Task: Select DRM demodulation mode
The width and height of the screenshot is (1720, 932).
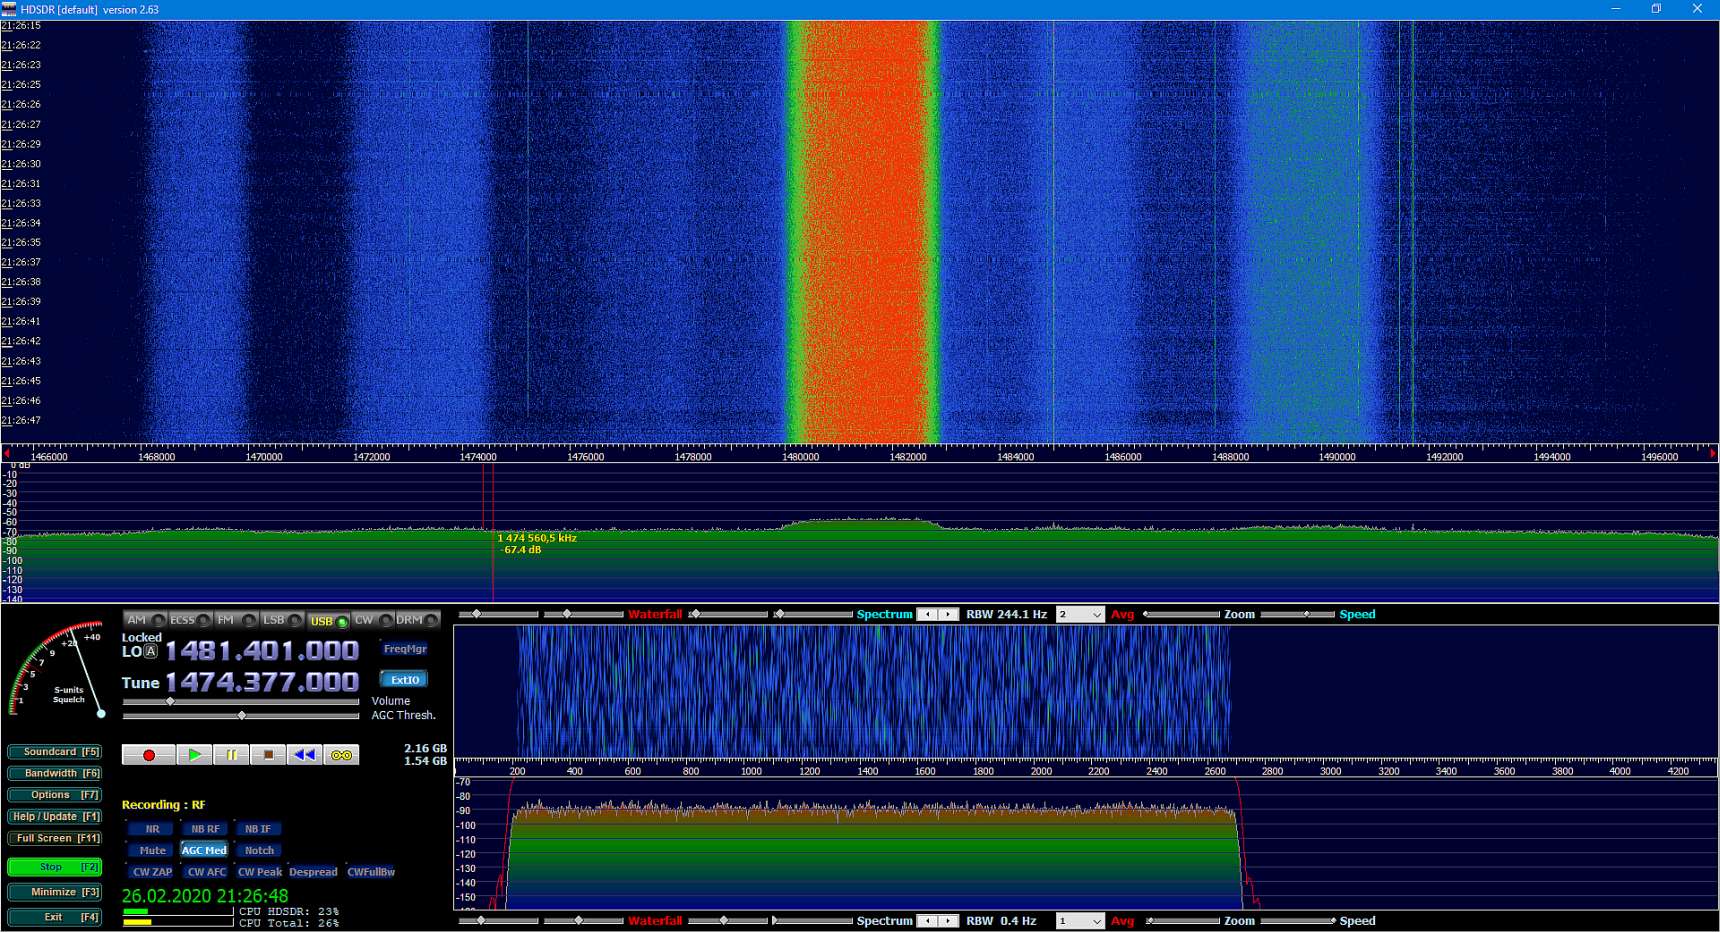Action: click(418, 620)
